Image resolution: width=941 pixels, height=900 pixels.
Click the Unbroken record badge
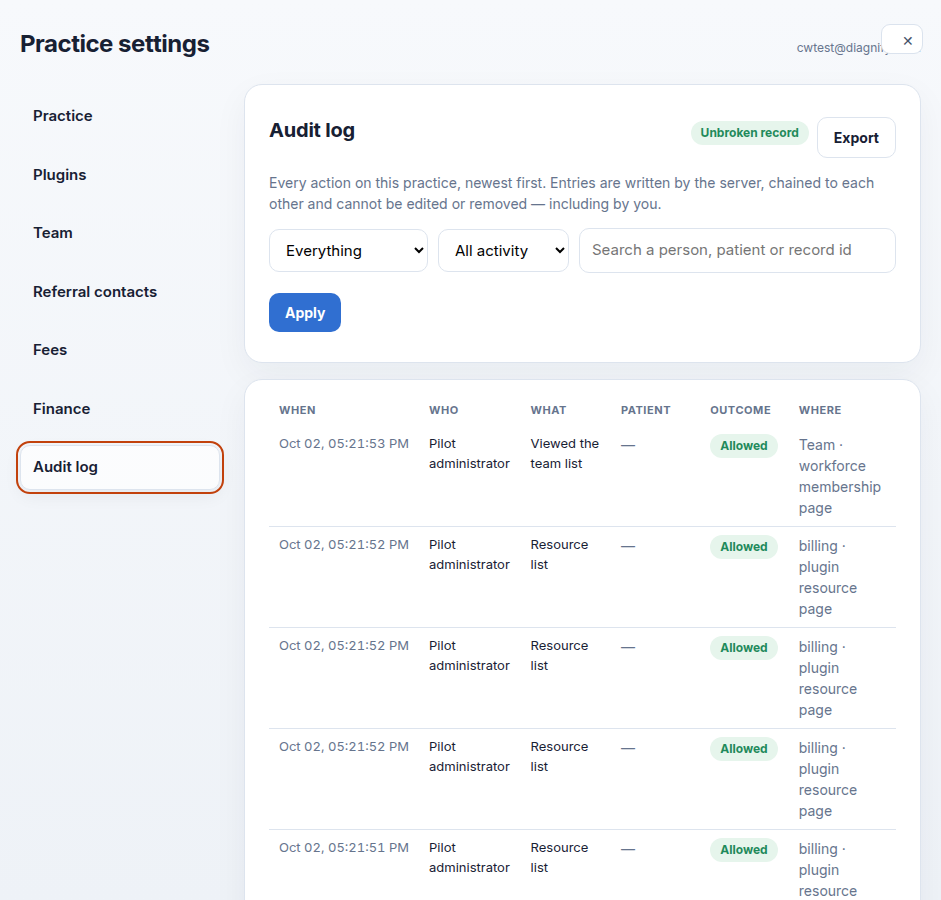(x=749, y=133)
